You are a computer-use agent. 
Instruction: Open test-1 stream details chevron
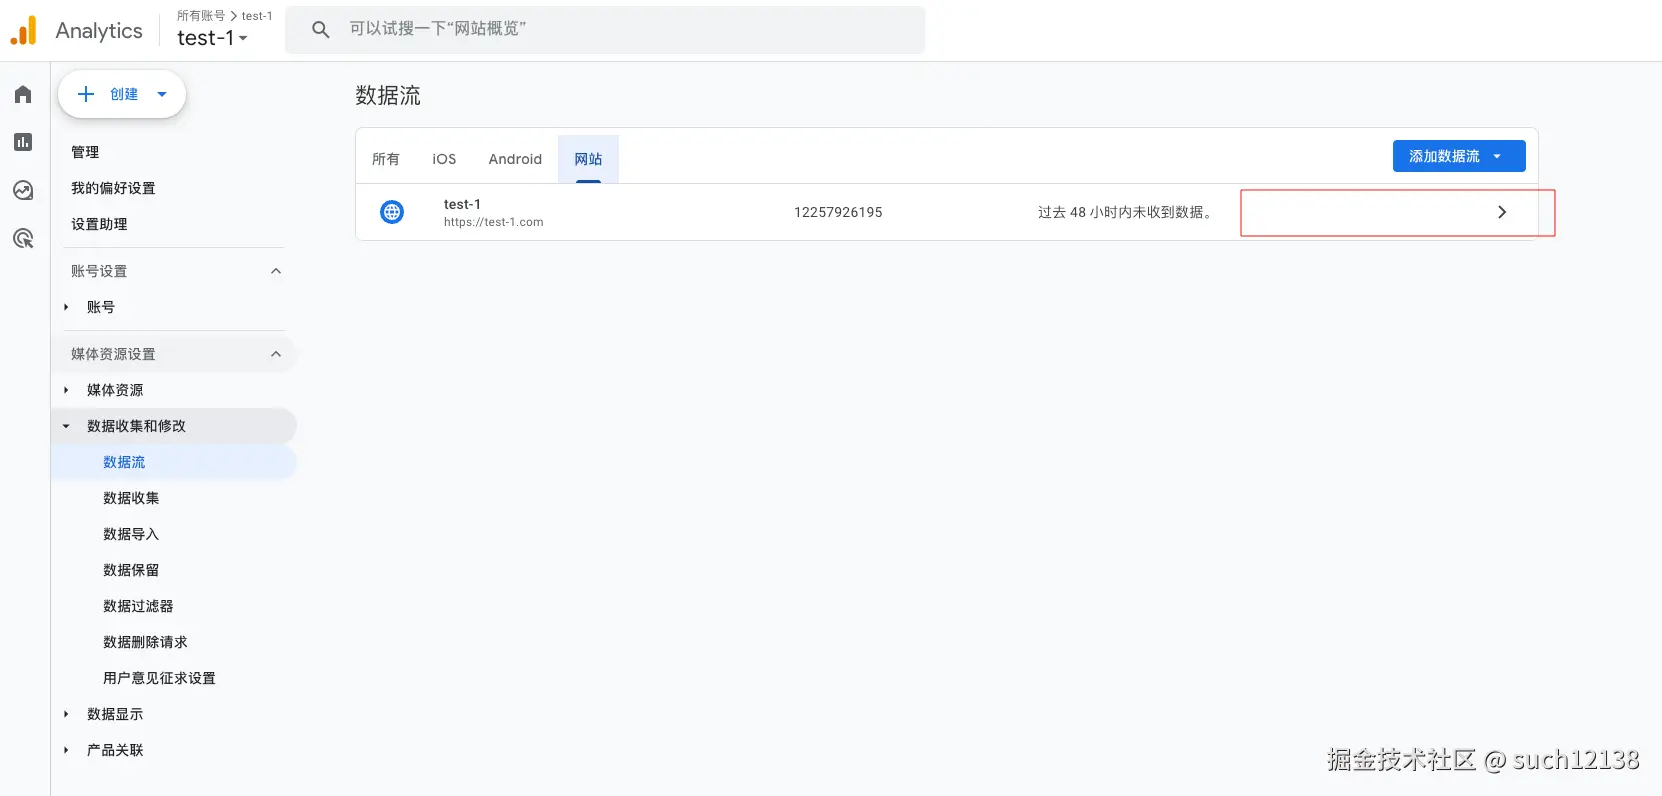point(1501,212)
